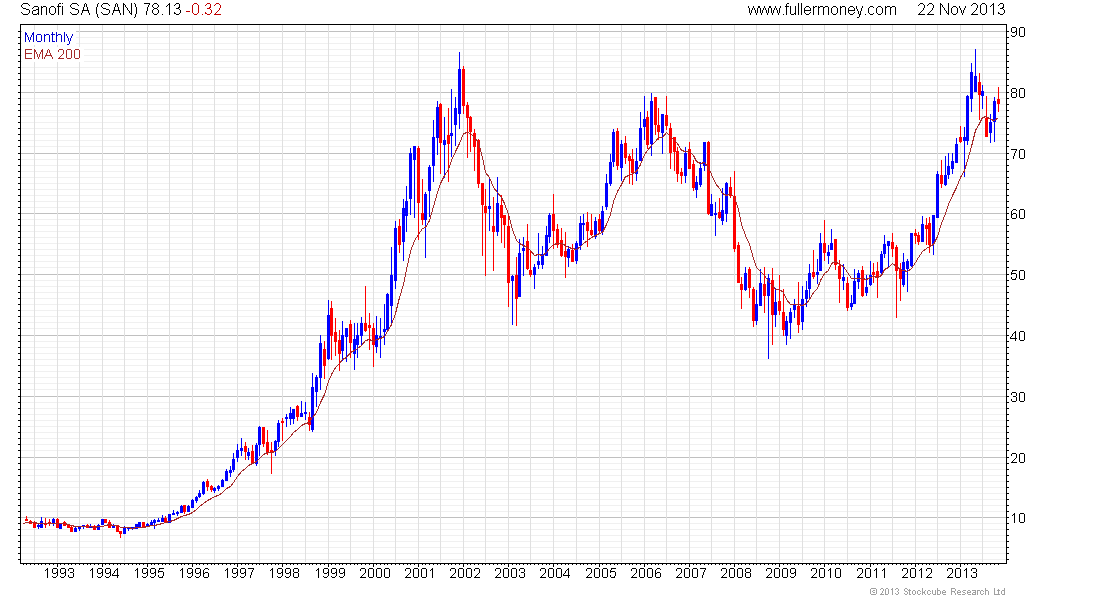
Task: Click the 'Sanofi SA (SAN)' chart title
Action: (79, 10)
